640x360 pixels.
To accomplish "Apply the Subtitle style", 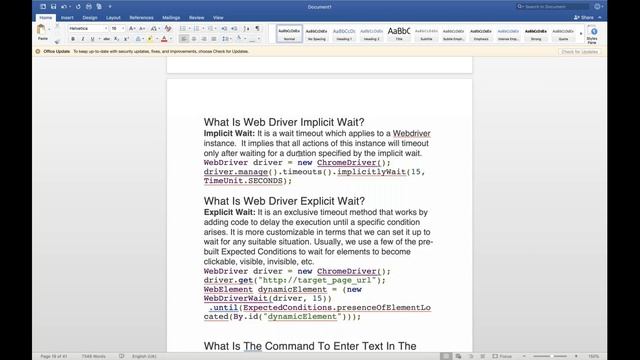I will pyautogui.click(x=426, y=33).
